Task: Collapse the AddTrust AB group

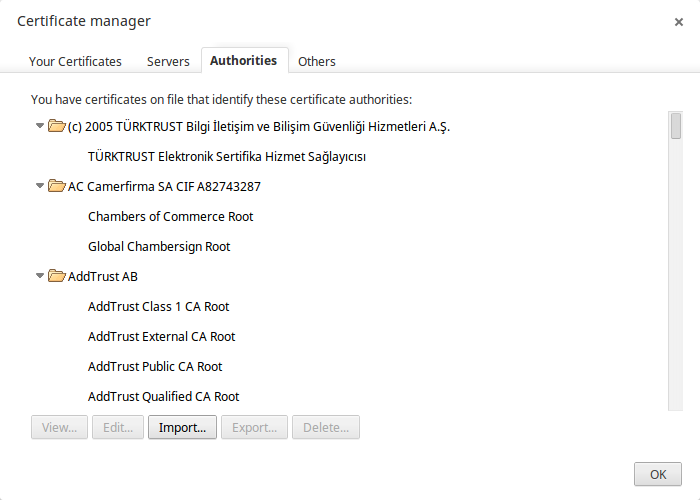Action: pos(40,276)
